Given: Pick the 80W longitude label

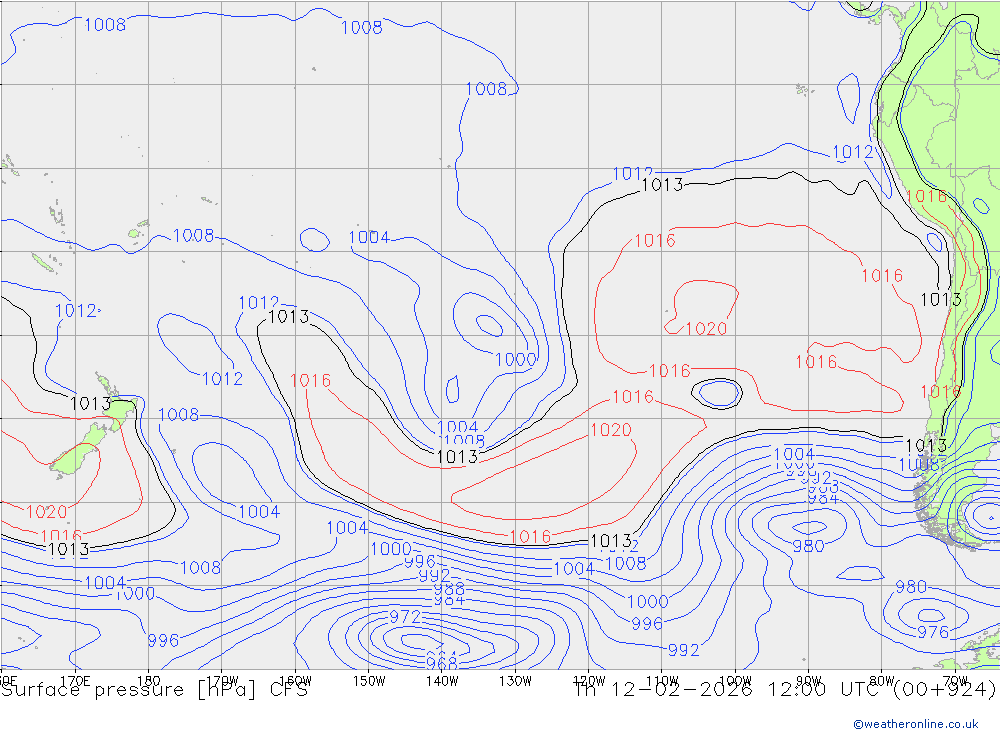Looking at the screenshot, I should coord(882,681).
